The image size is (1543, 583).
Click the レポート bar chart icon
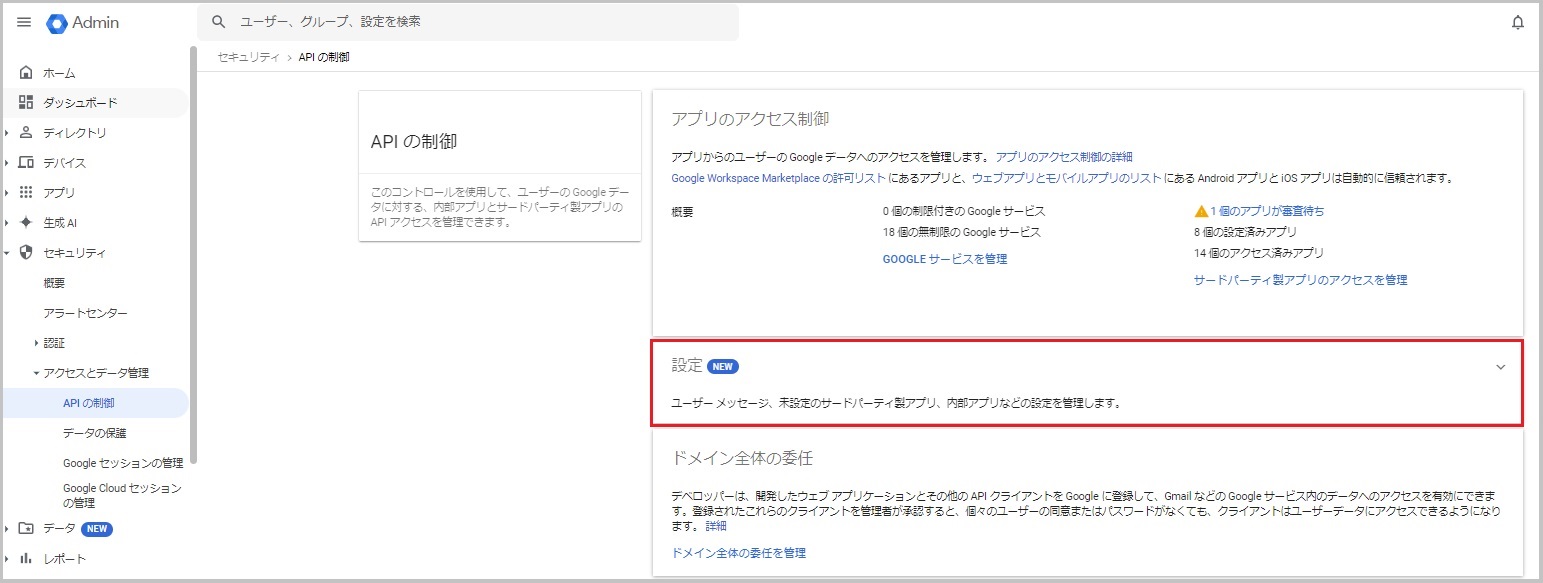[26, 559]
